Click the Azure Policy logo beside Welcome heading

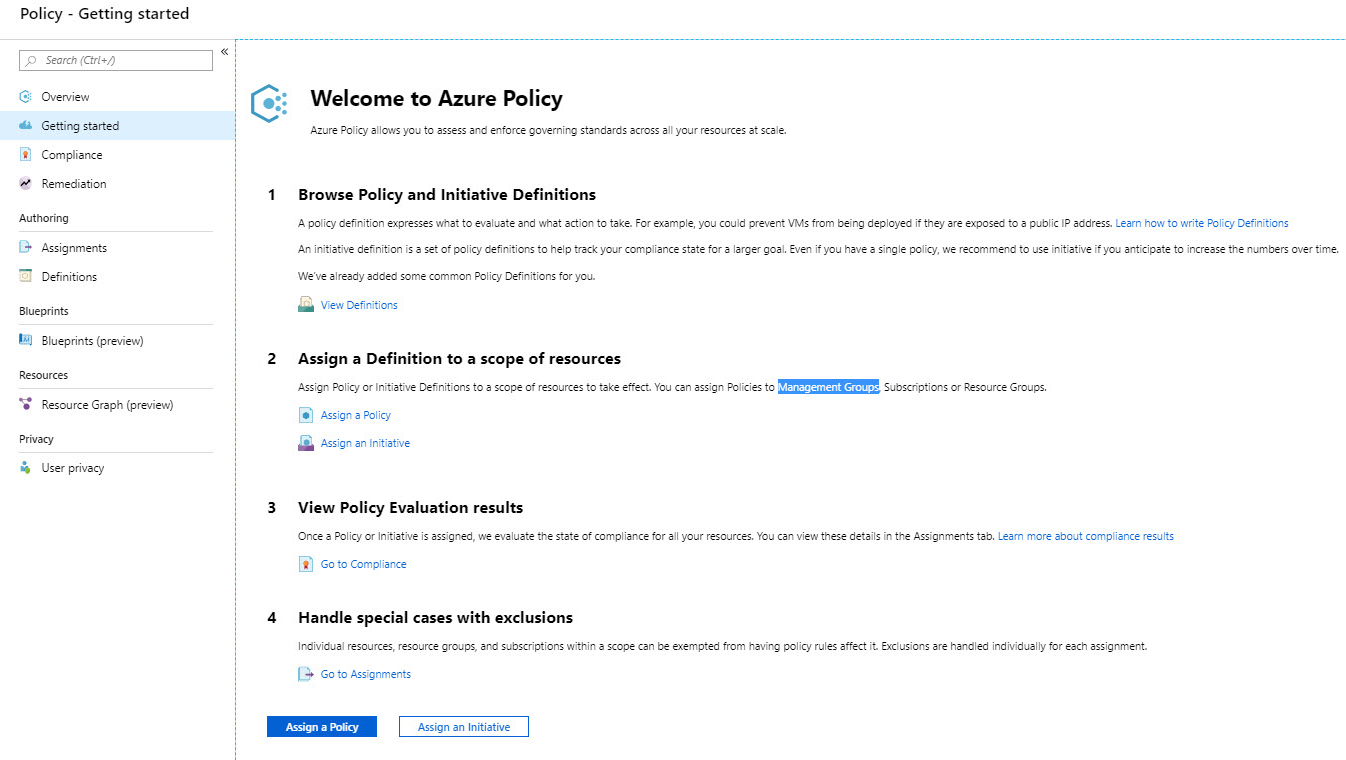tap(269, 103)
